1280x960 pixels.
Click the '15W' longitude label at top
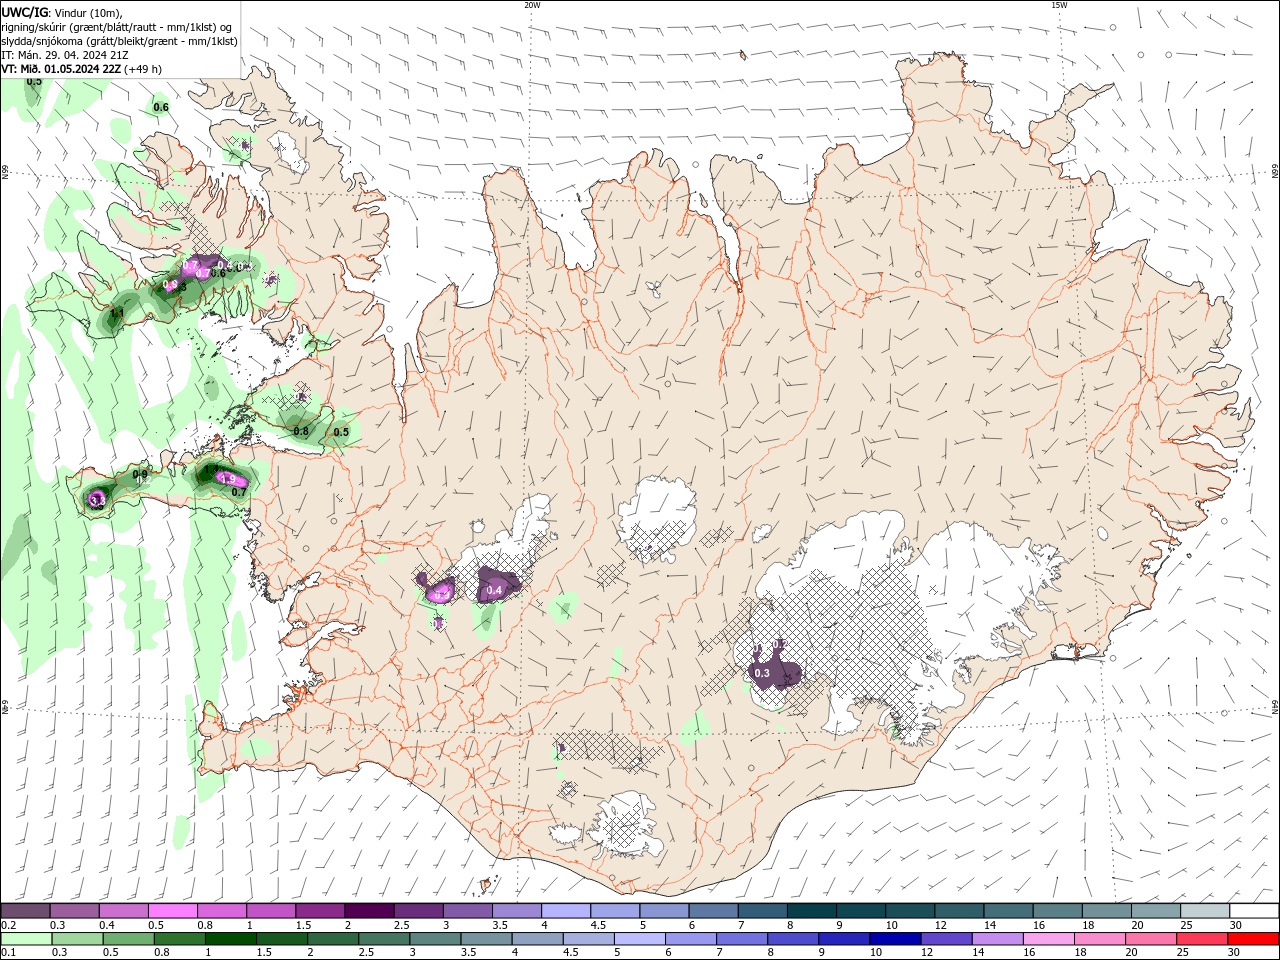(x=1059, y=5)
